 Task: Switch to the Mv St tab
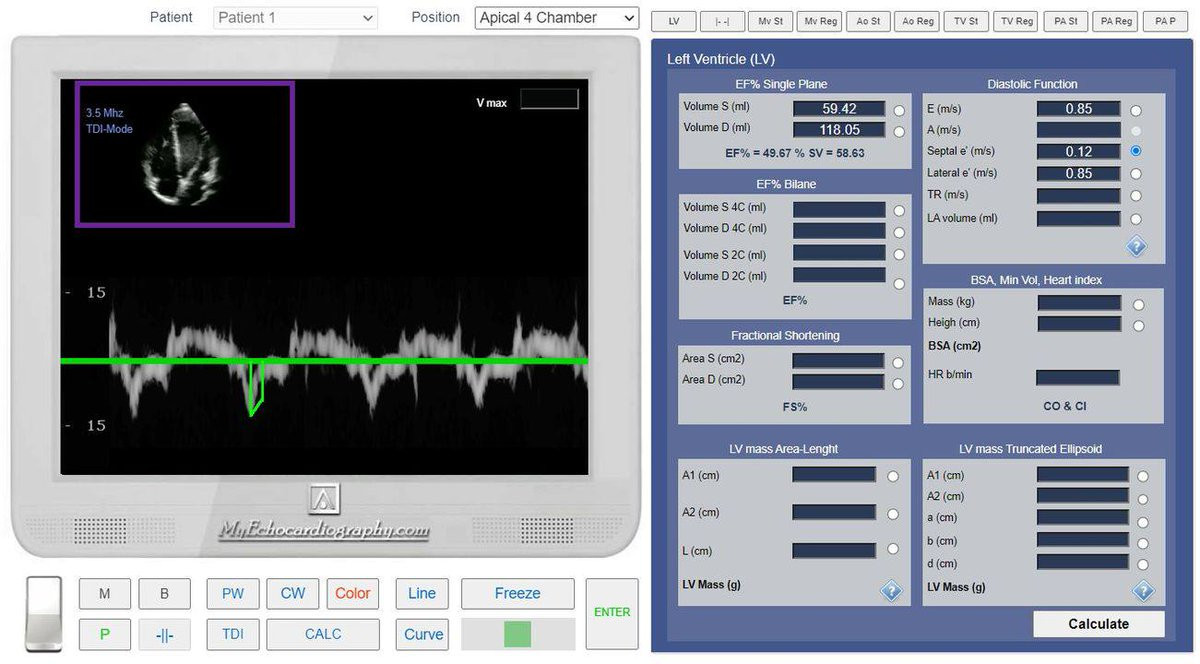click(771, 21)
